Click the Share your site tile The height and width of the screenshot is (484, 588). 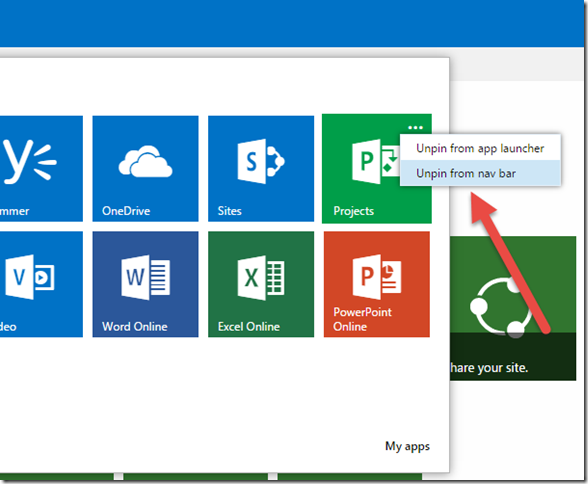513,308
